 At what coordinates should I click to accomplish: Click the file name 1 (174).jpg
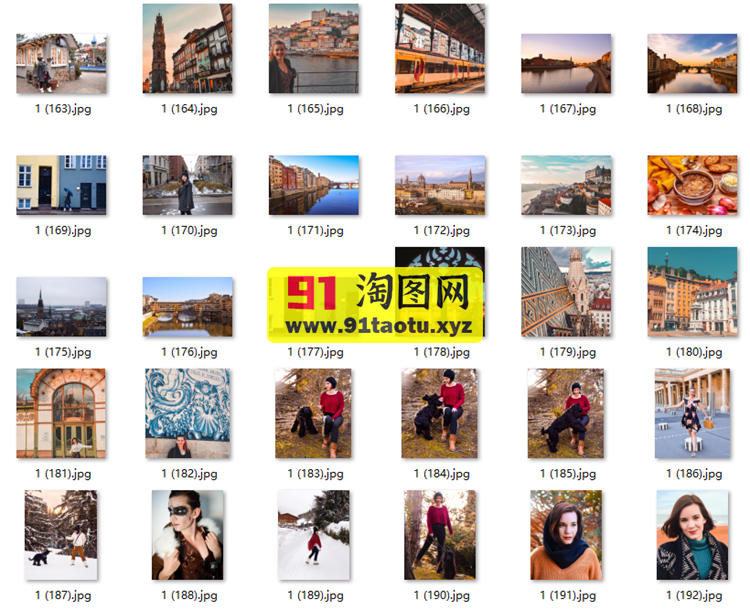pos(695,231)
